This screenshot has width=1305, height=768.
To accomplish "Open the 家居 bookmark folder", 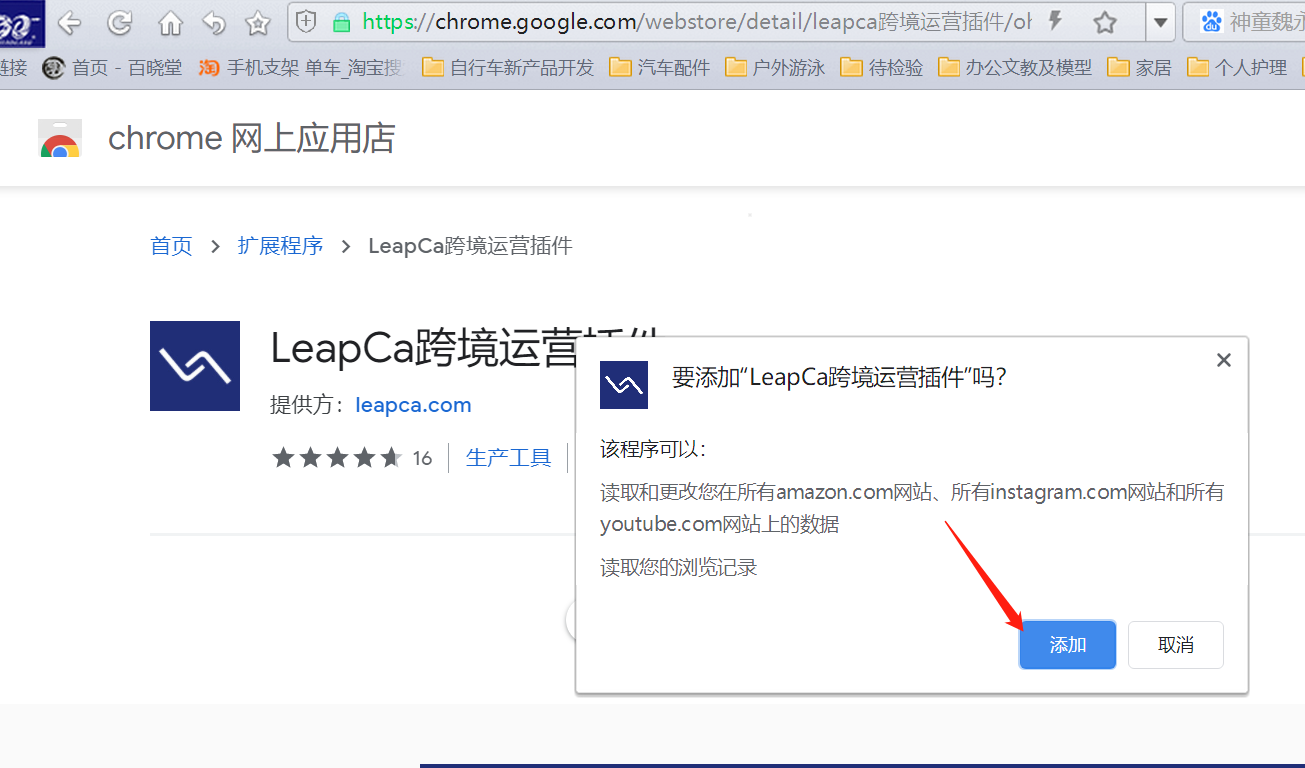I will [x=1140, y=67].
